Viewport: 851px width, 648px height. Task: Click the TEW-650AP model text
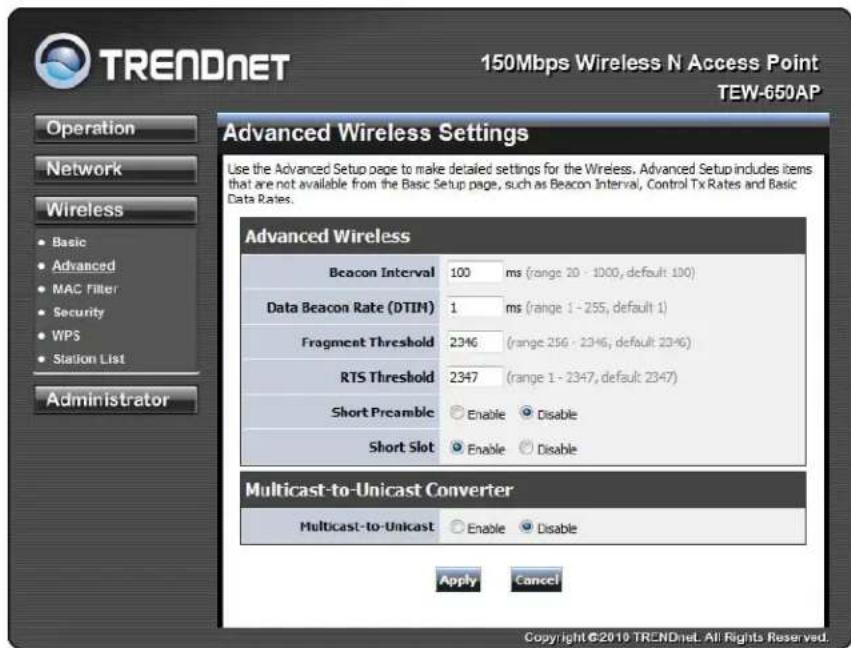point(769,93)
